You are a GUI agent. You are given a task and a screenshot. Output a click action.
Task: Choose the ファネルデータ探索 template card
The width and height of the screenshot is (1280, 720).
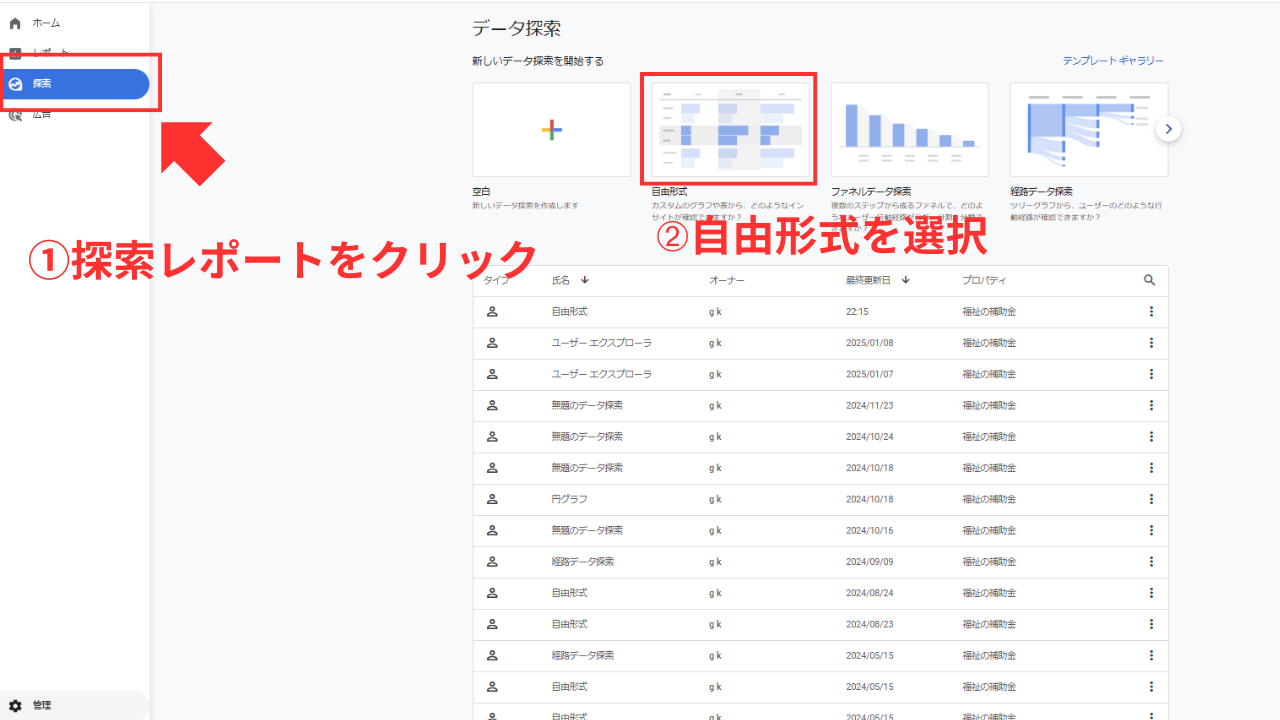909,130
